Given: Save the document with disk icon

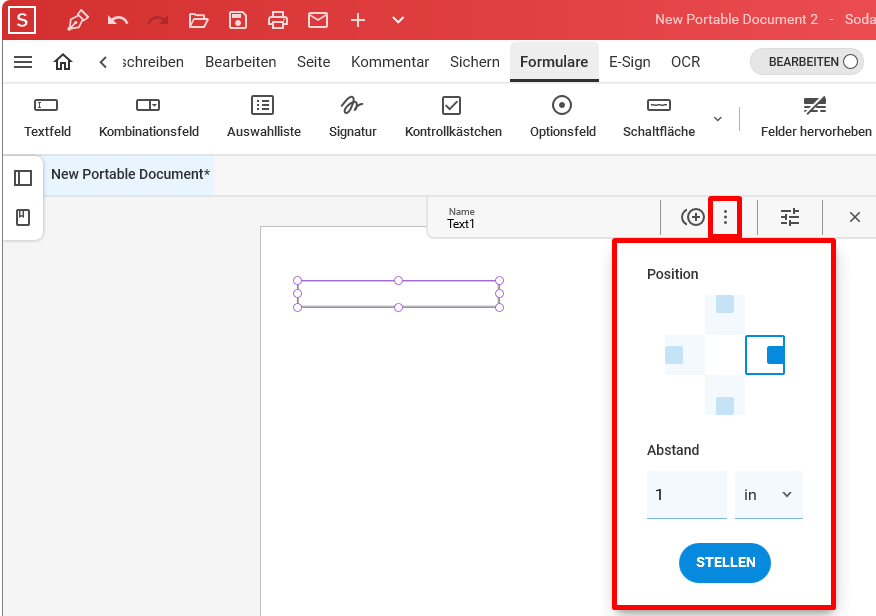Looking at the screenshot, I should pyautogui.click(x=238, y=21).
